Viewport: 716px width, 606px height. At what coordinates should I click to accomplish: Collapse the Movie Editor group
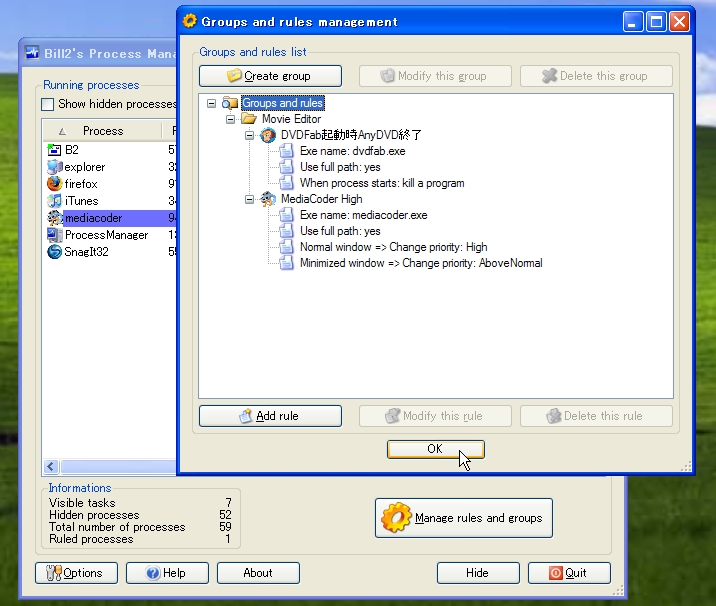tap(231, 119)
